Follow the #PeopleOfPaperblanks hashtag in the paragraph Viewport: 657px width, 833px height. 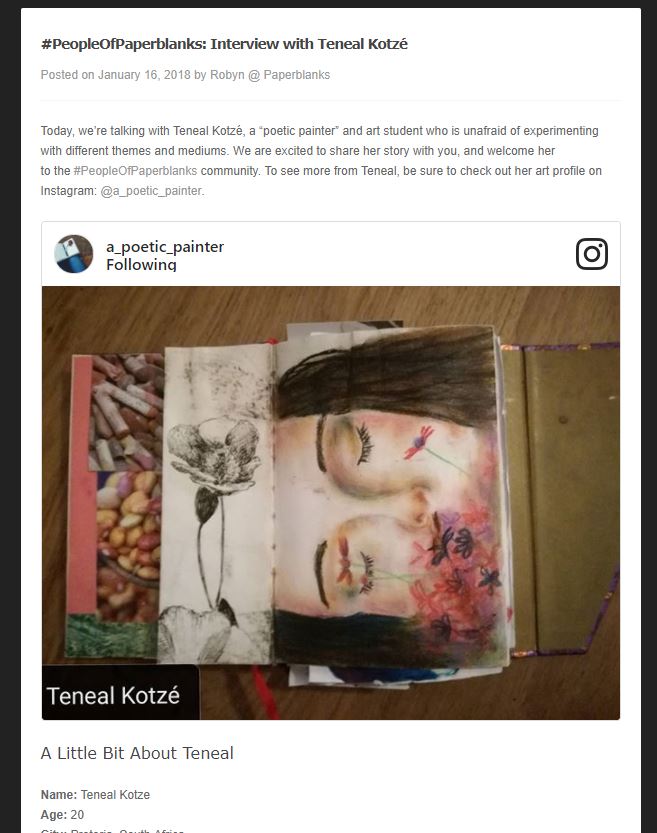click(135, 171)
